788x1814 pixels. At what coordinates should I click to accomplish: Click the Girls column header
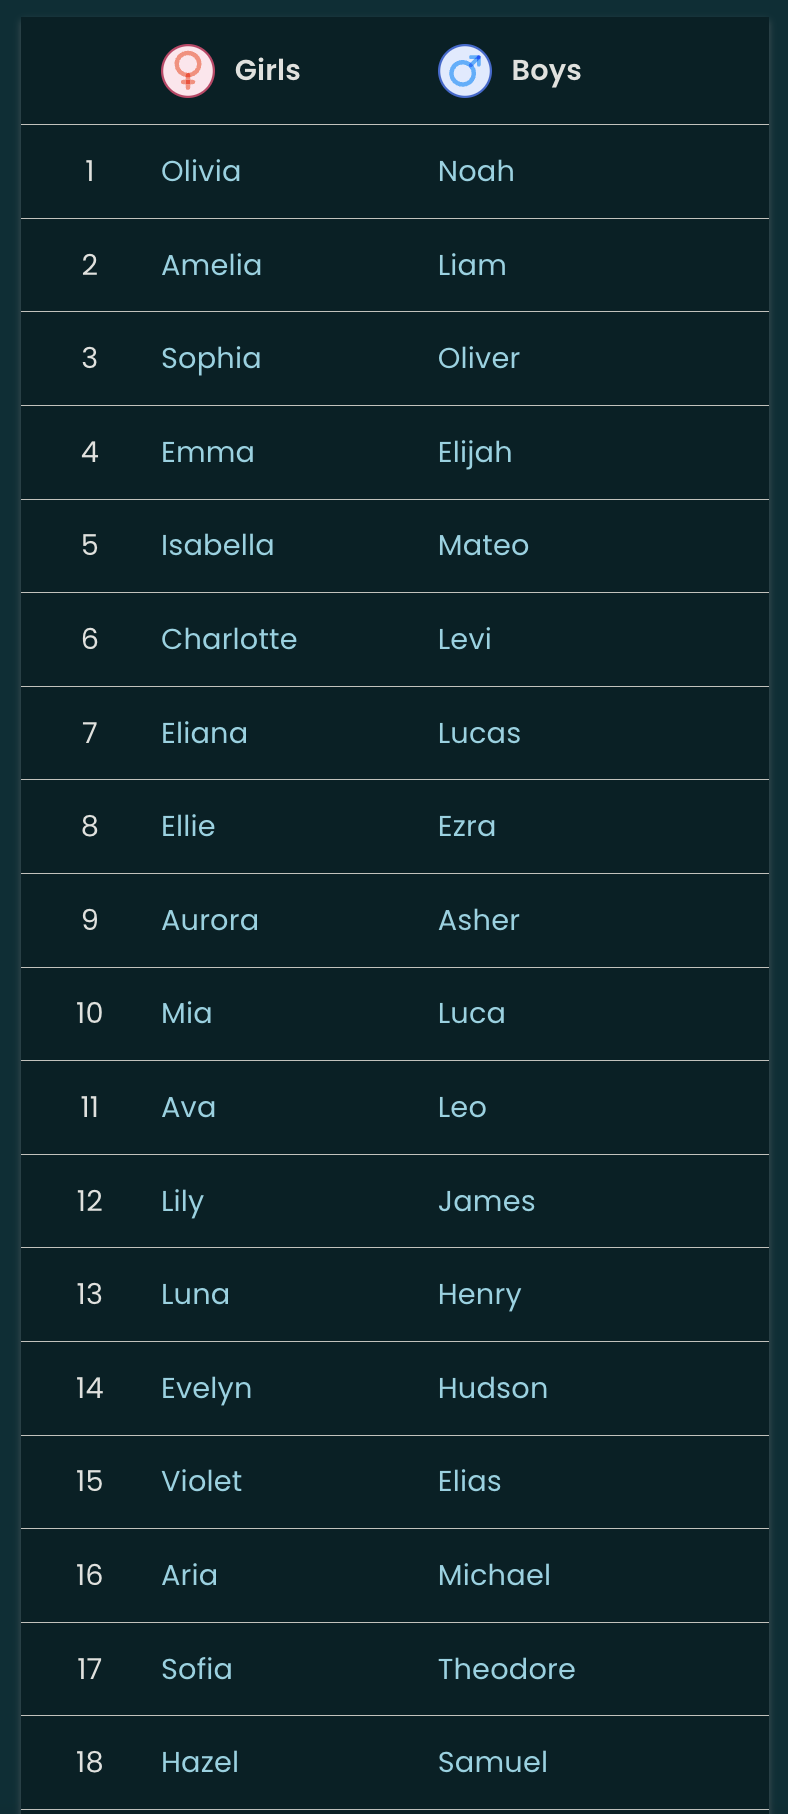267,71
